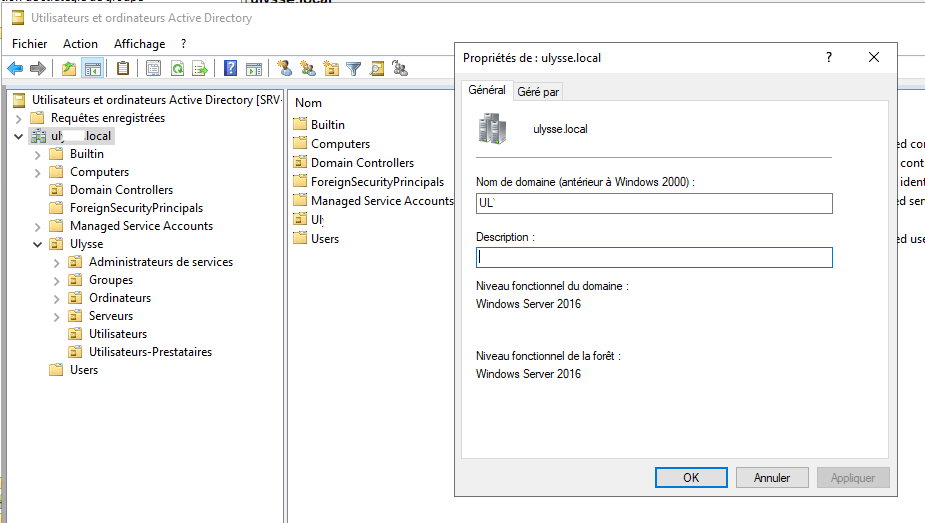The width and height of the screenshot is (925, 523).
Task: Collapse the domain .local tree node
Action: pos(18,136)
